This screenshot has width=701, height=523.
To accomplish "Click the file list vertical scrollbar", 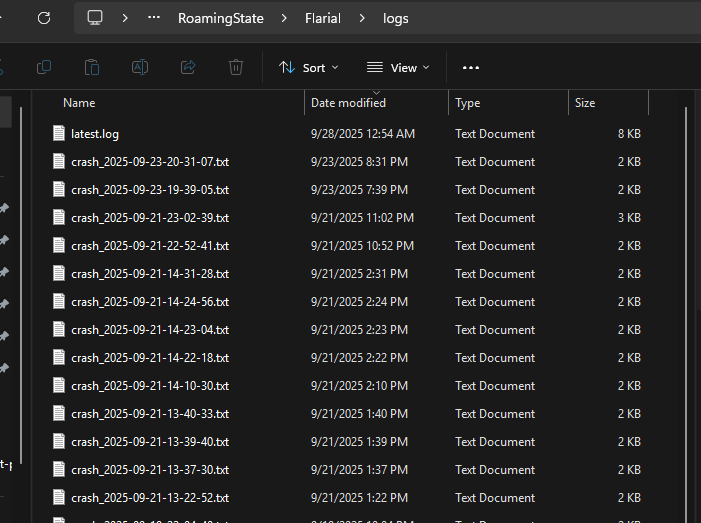I will 686,313.
